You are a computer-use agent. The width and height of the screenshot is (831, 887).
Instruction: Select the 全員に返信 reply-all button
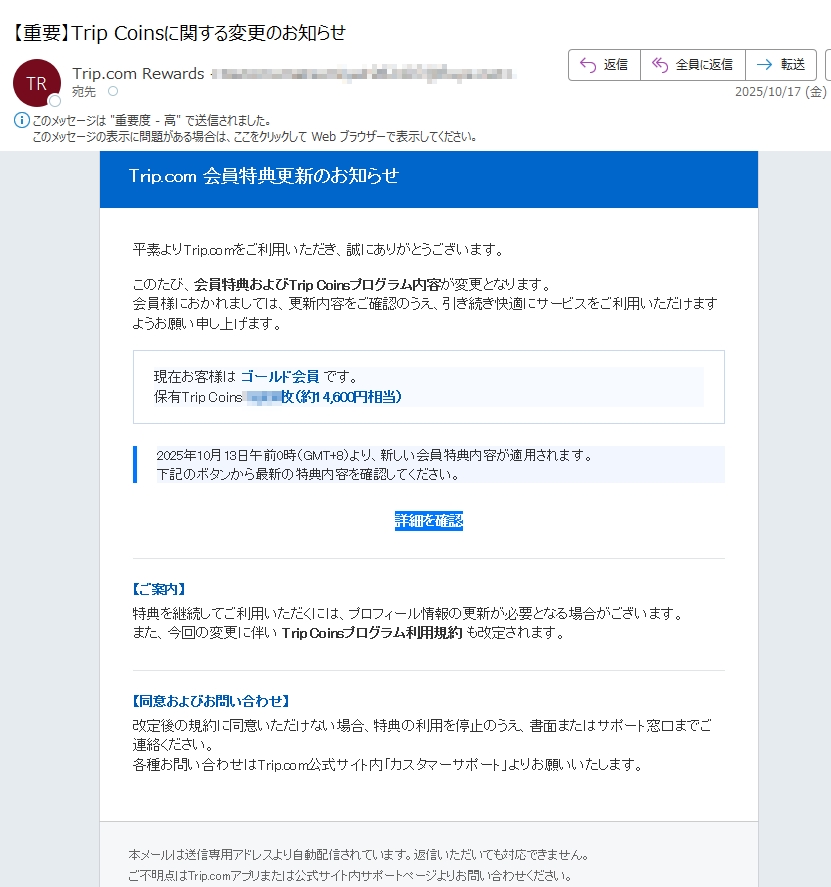(x=692, y=64)
